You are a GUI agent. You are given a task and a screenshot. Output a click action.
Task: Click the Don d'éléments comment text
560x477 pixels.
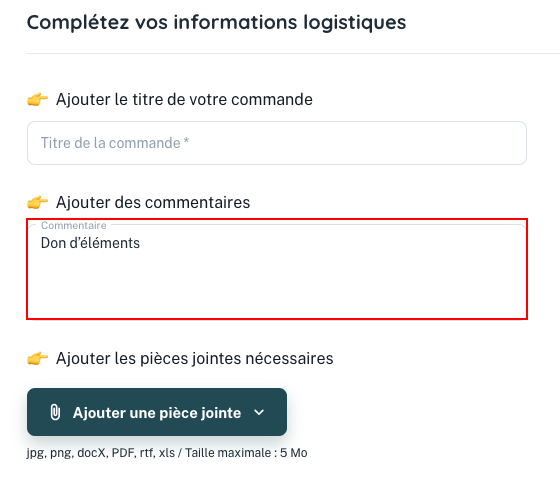pos(90,243)
